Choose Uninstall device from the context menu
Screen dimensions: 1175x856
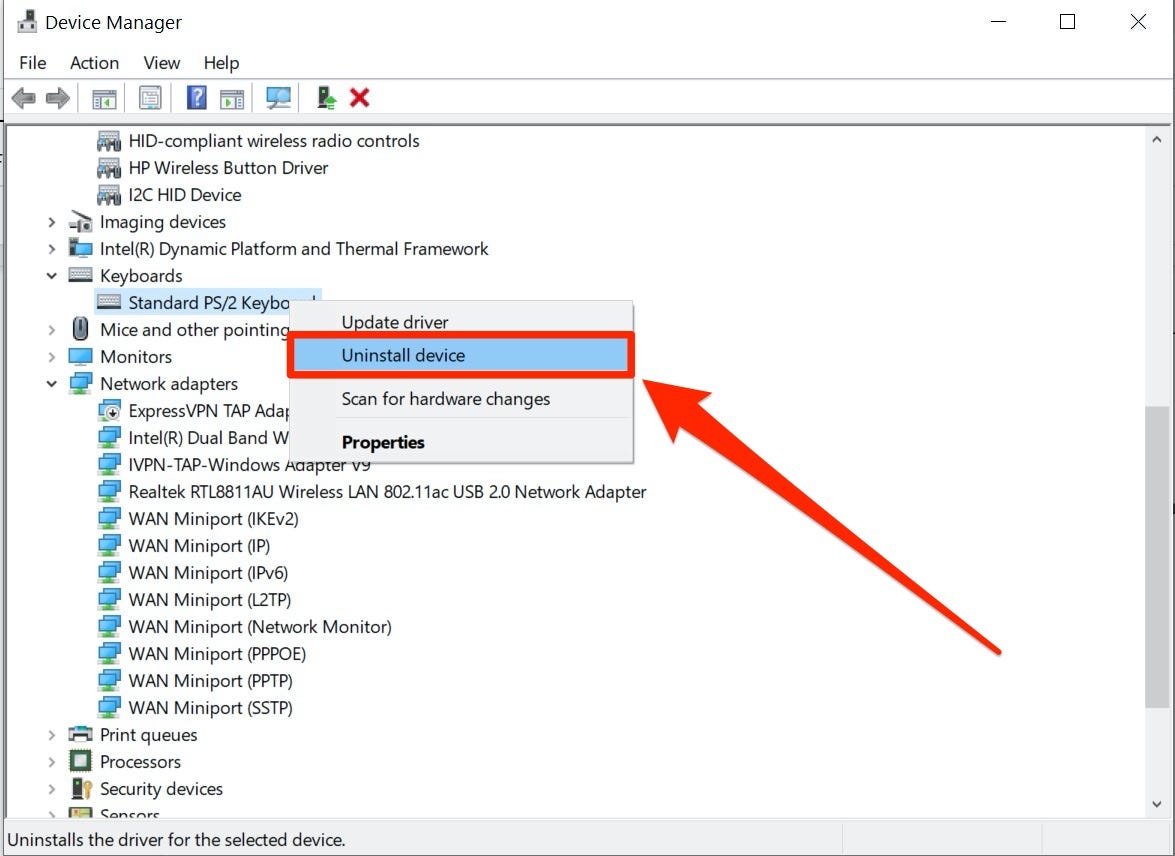pos(403,355)
